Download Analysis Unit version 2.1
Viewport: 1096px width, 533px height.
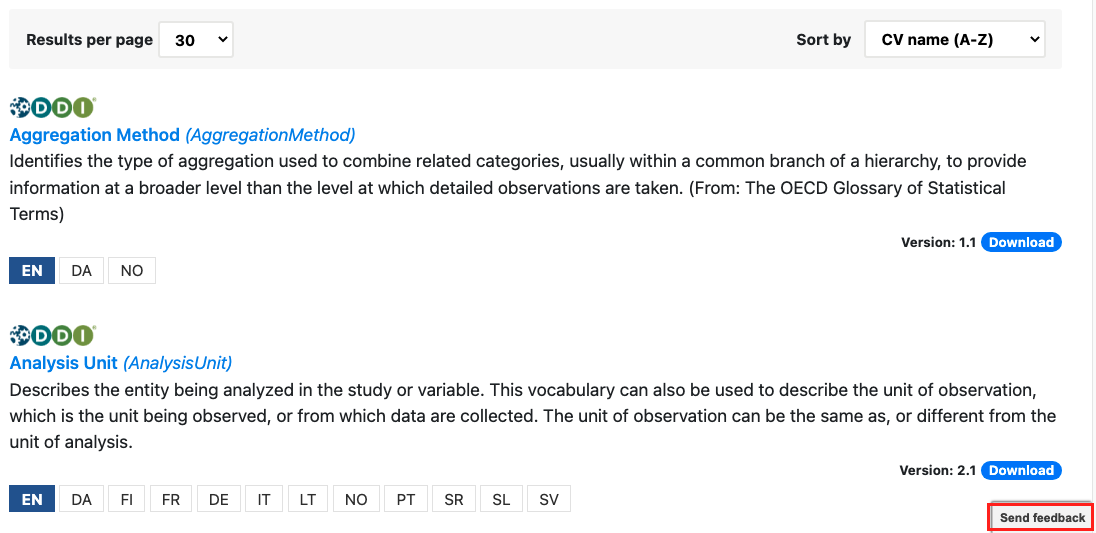click(1021, 471)
